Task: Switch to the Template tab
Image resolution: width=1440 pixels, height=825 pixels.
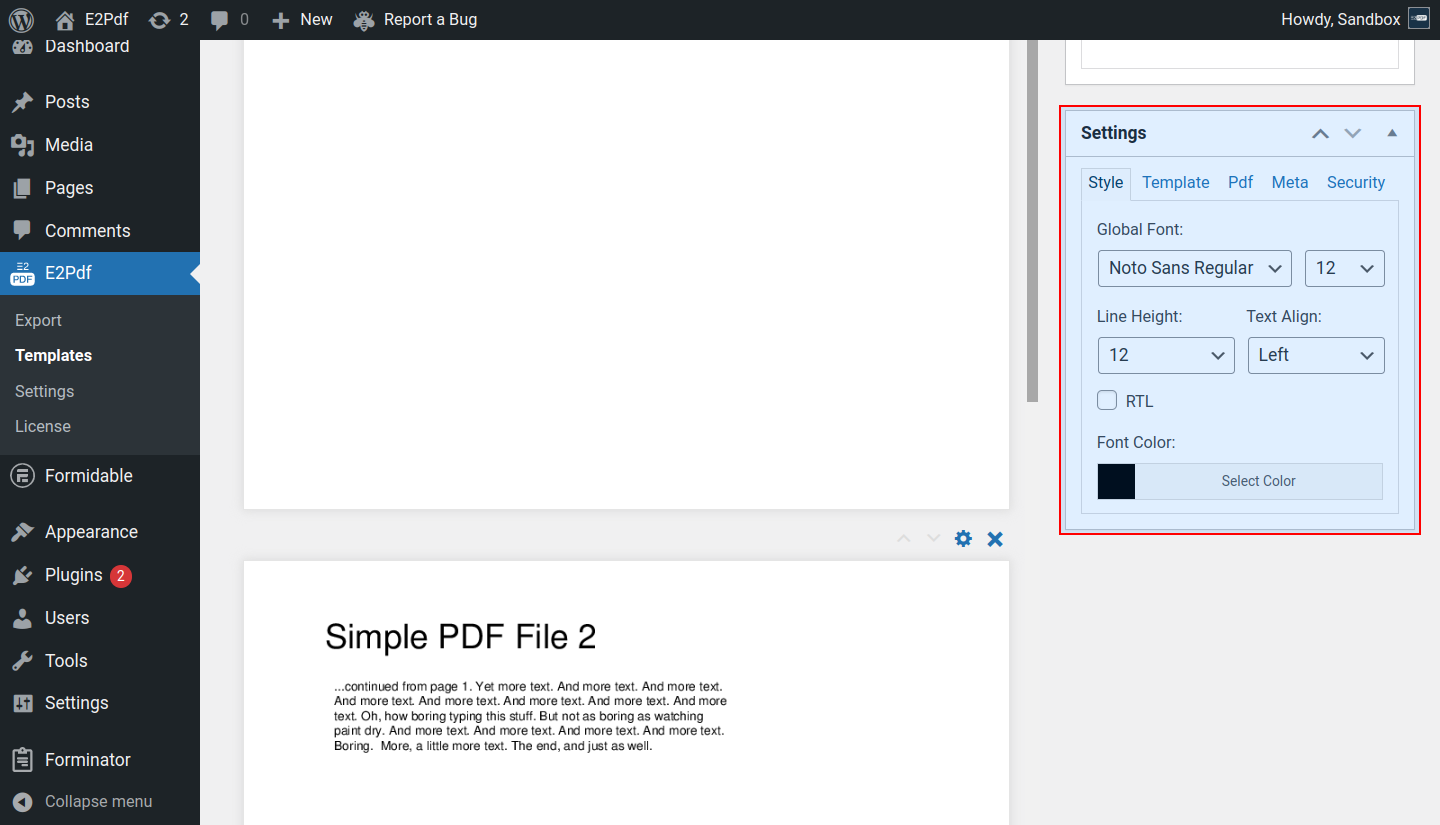Action: (1176, 182)
